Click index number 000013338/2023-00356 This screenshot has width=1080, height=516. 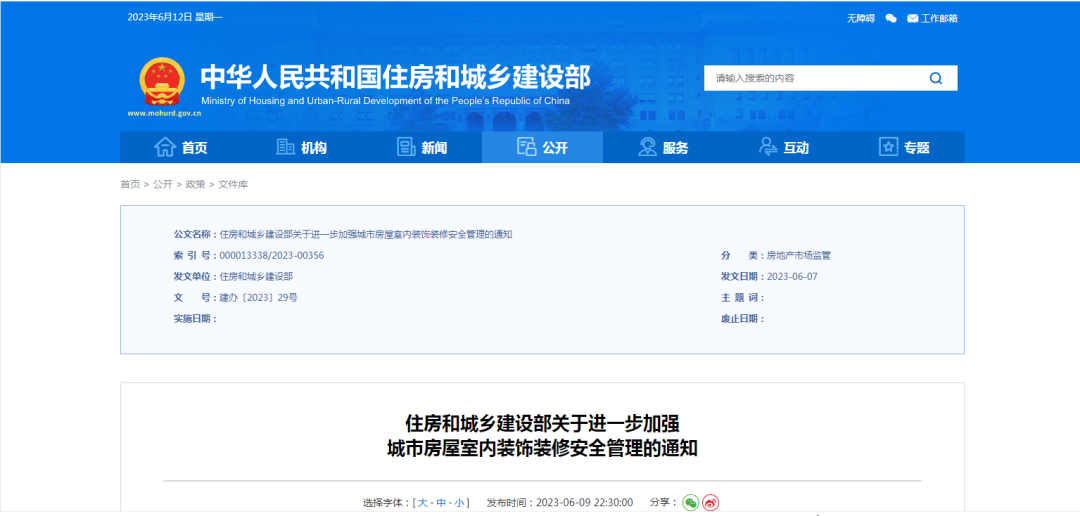pyautogui.click(x=271, y=256)
